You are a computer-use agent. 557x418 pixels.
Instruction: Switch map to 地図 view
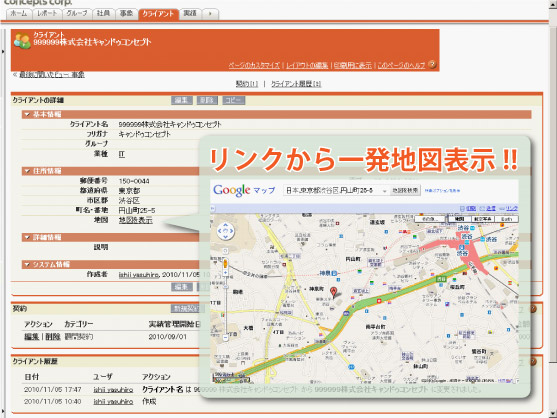459,219
